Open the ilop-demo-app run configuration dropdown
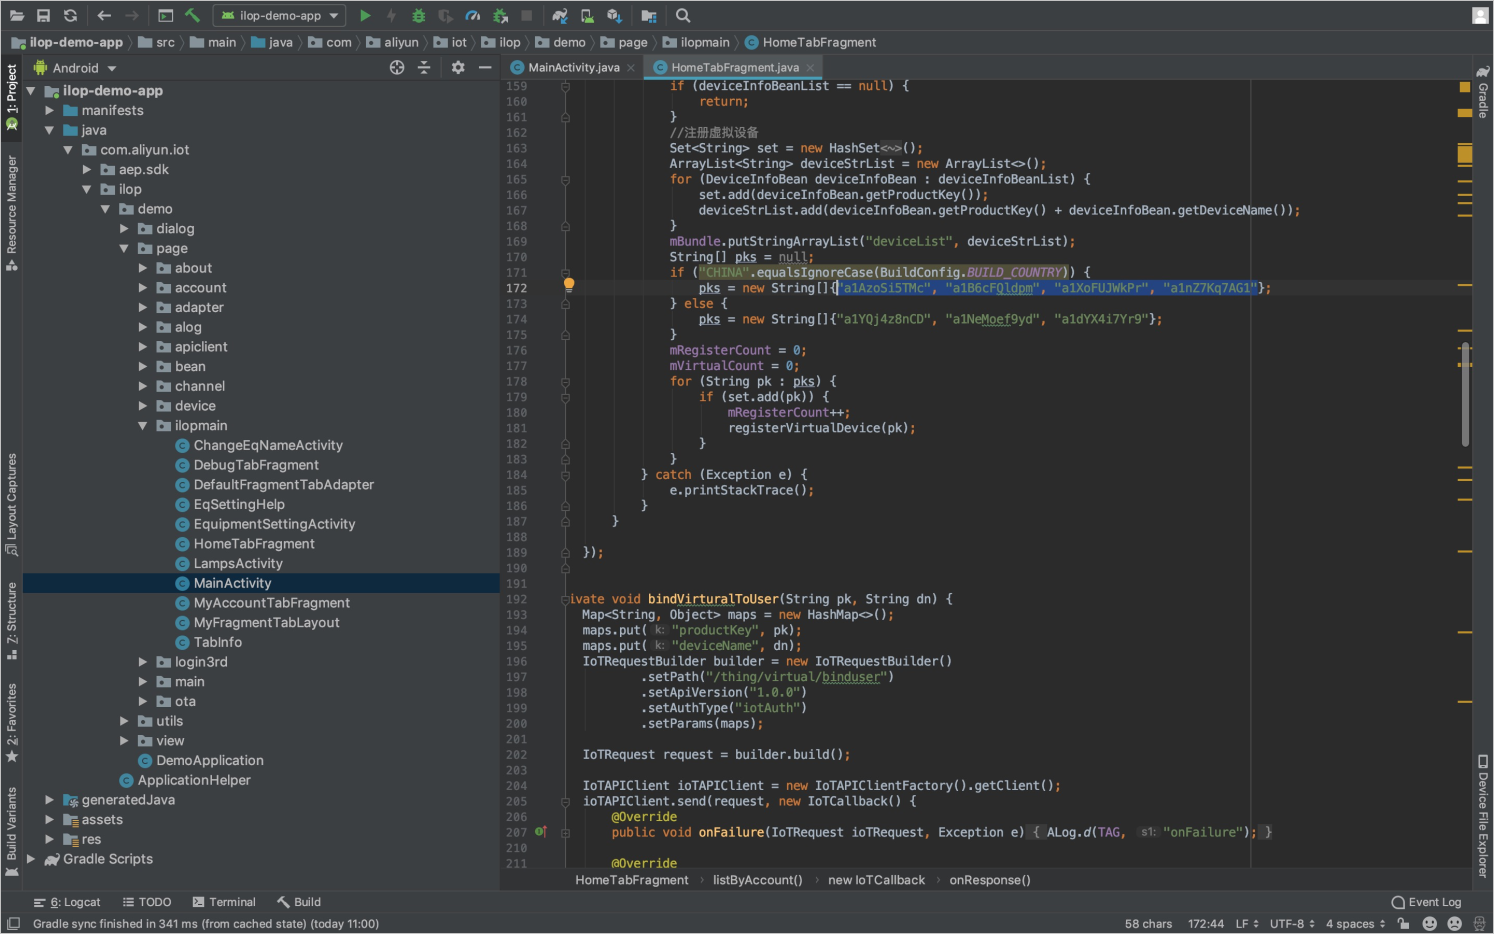This screenshot has width=1494, height=934. 280,16
